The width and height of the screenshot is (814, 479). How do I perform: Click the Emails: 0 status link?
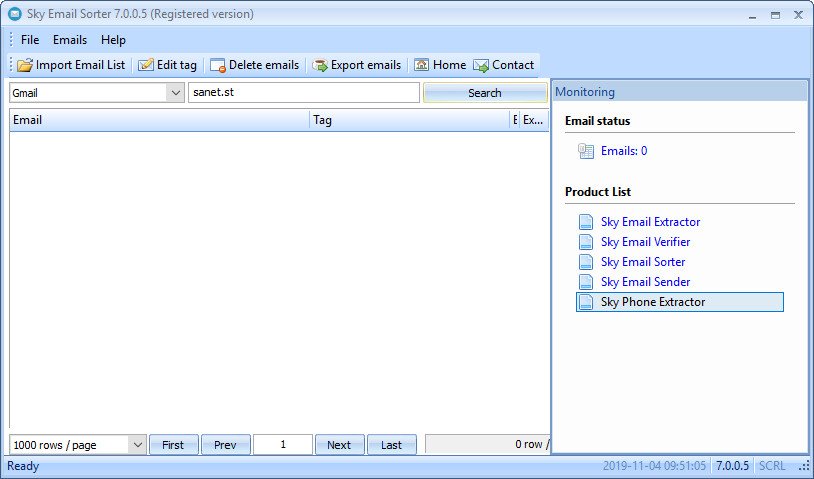pos(624,151)
